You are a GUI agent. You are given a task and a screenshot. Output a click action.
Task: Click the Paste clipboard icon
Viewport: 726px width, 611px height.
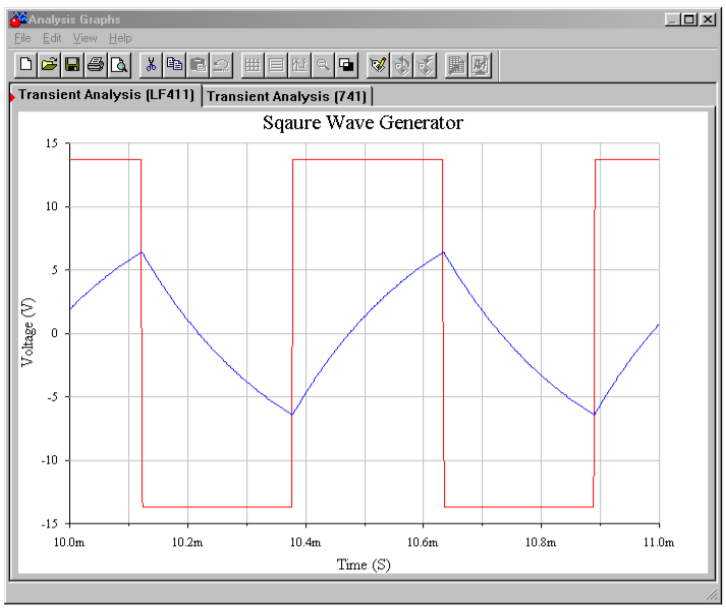[x=197, y=65]
